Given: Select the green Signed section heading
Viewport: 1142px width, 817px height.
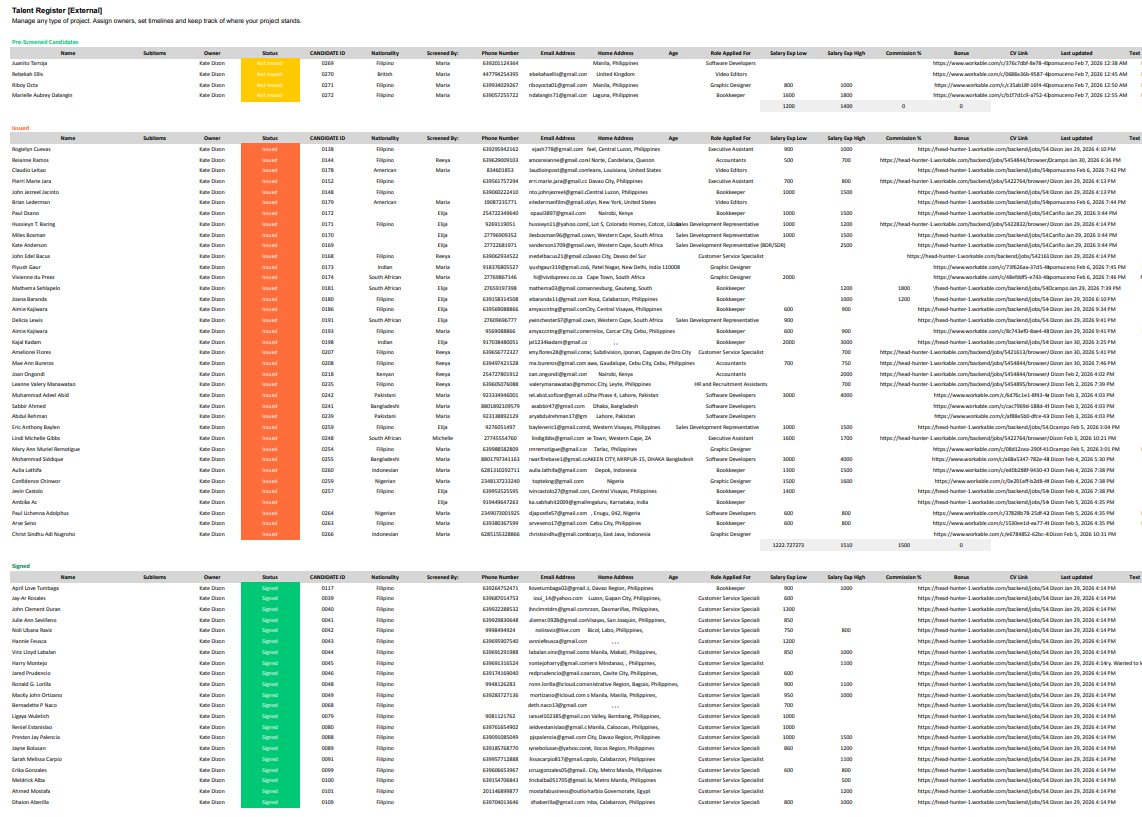Looking at the screenshot, I should click(x=21, y=566).
